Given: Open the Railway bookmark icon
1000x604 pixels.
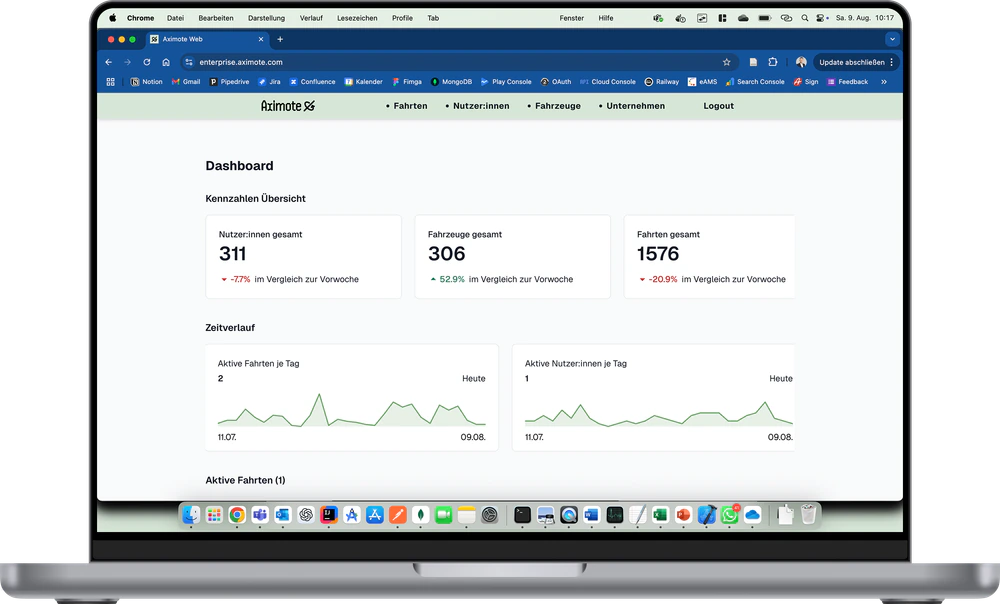Looking at the screenshot, I should pyautogui.click(x=648, y=82).
